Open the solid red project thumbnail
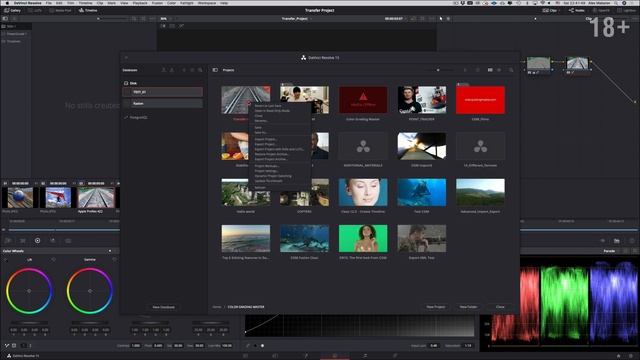 click(x=480, y=100)
